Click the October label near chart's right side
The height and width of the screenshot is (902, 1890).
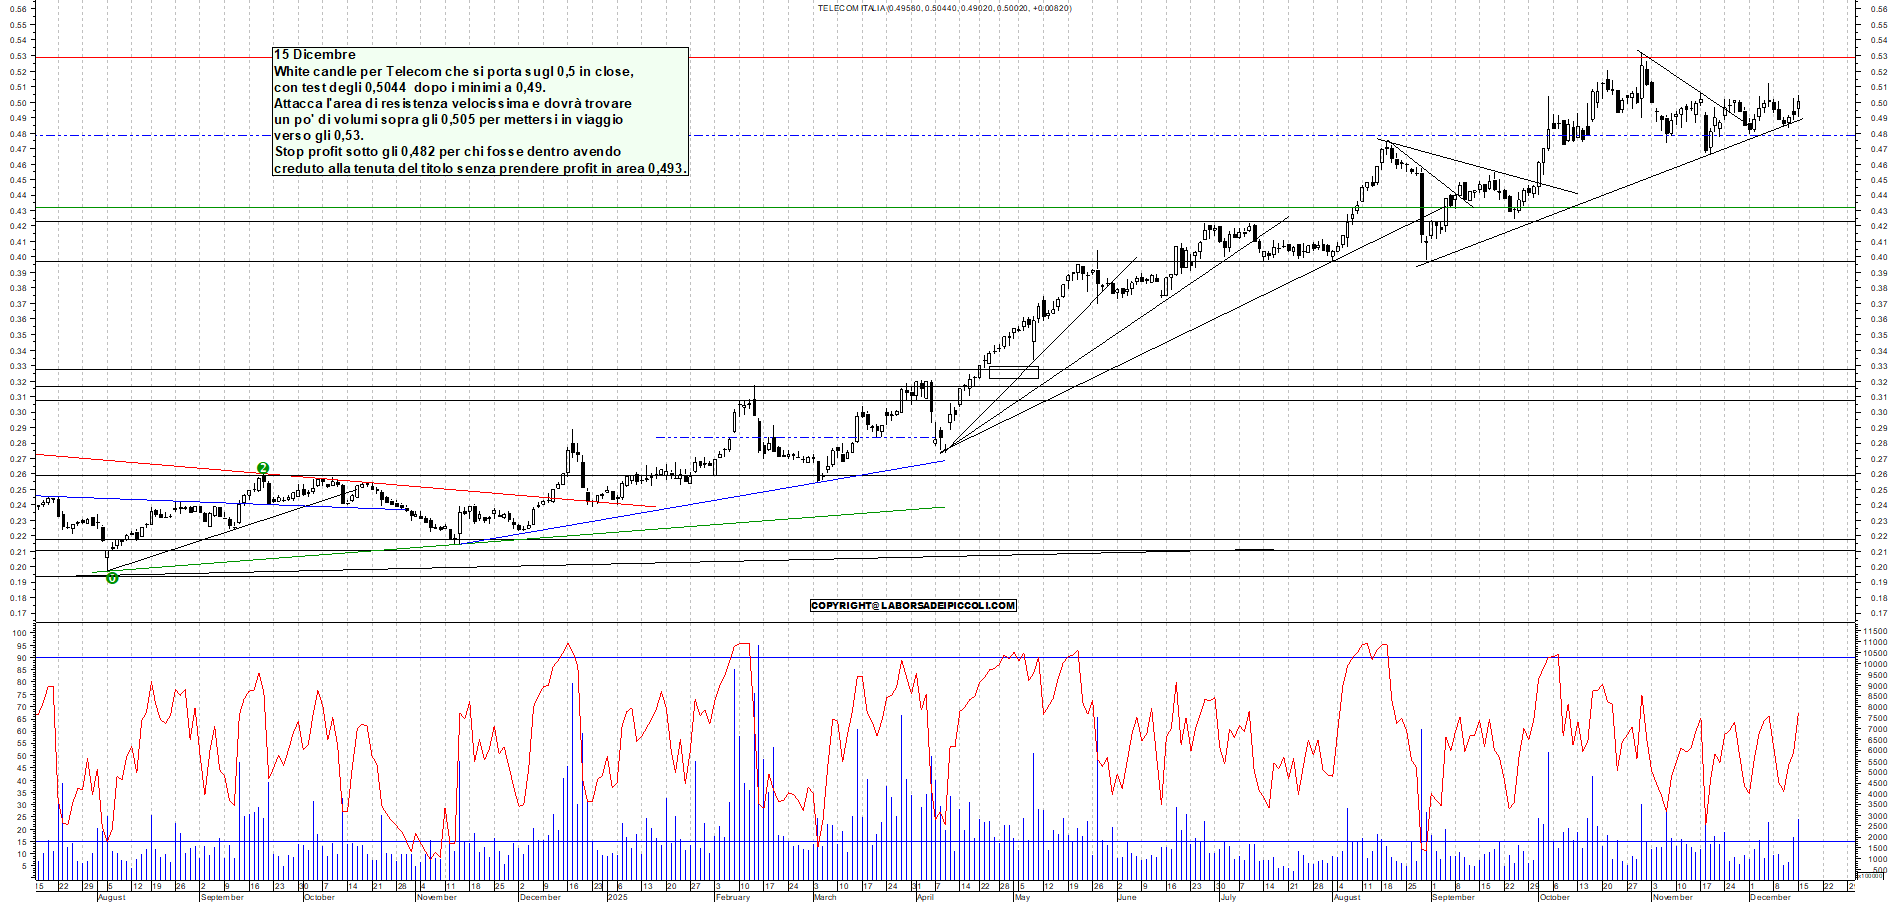pos(1554,897)
